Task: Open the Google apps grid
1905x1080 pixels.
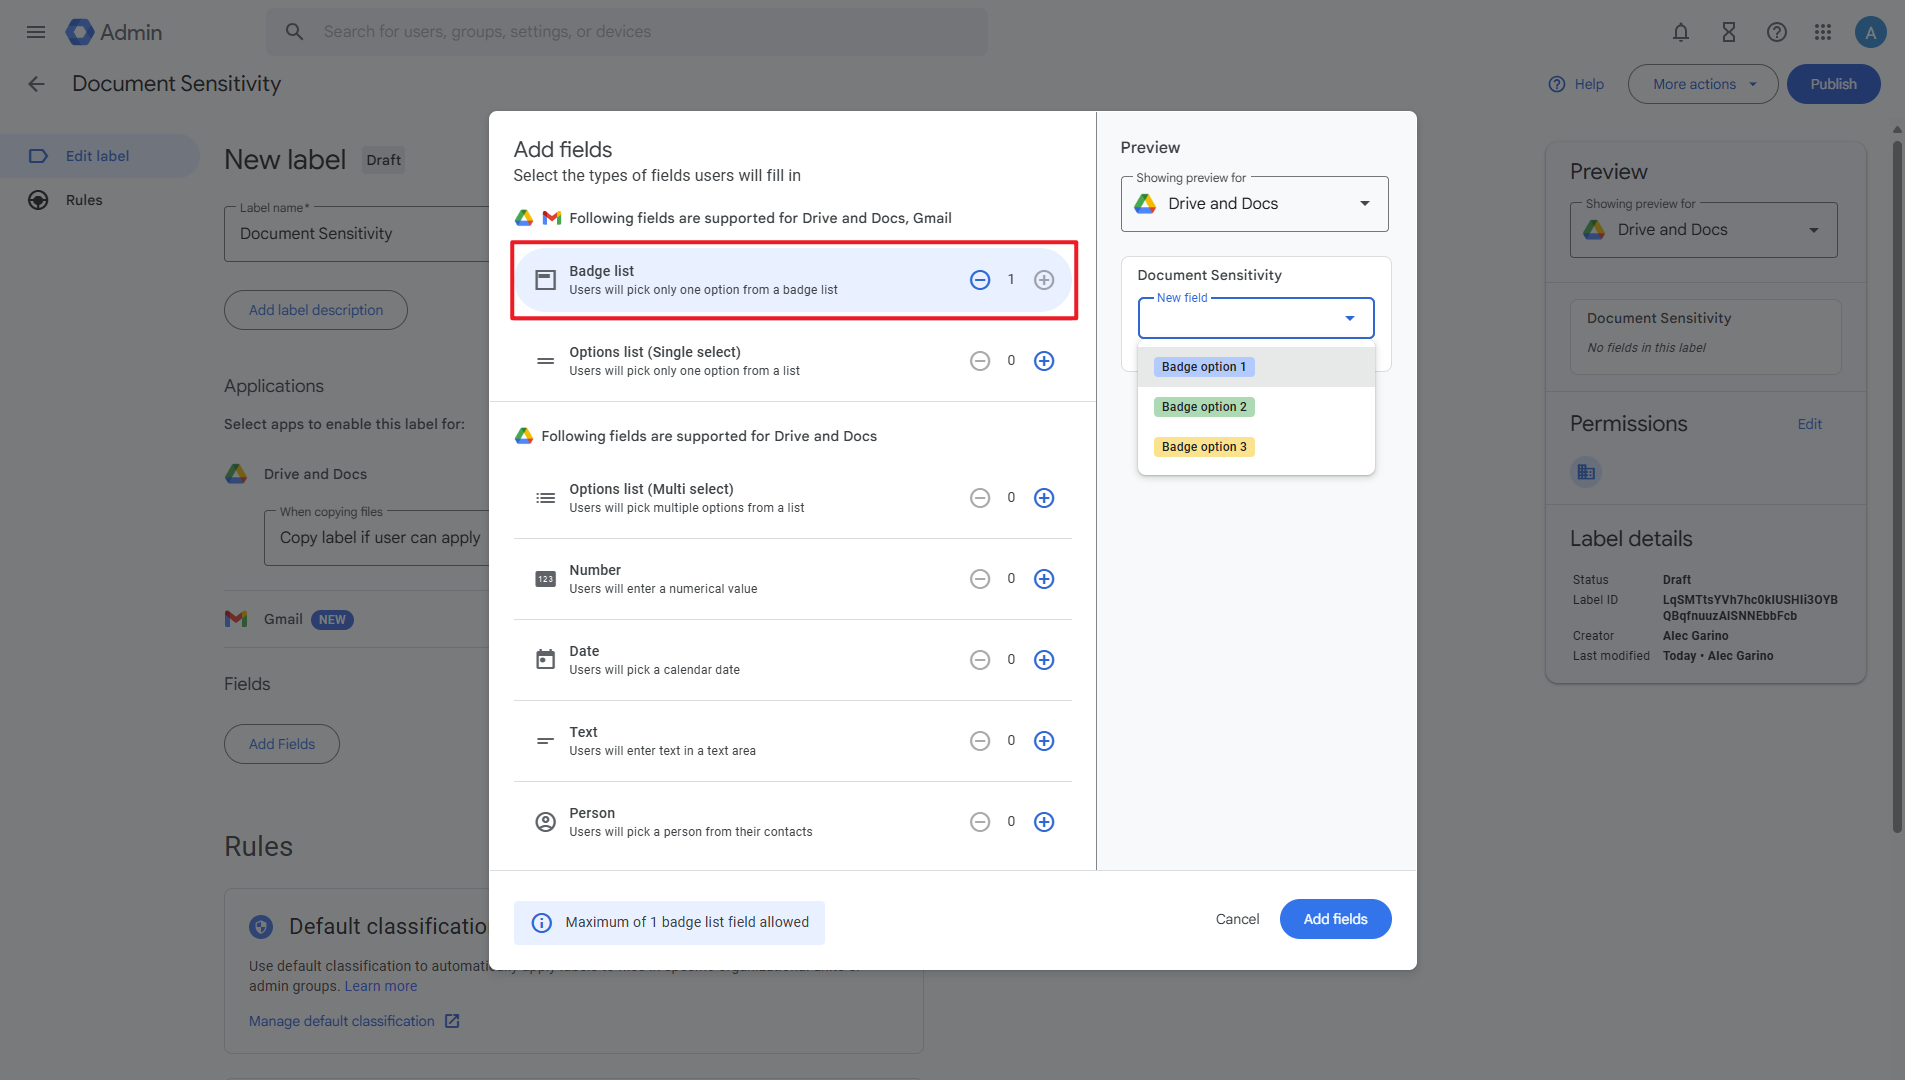Action: (x=1823, y=32)
